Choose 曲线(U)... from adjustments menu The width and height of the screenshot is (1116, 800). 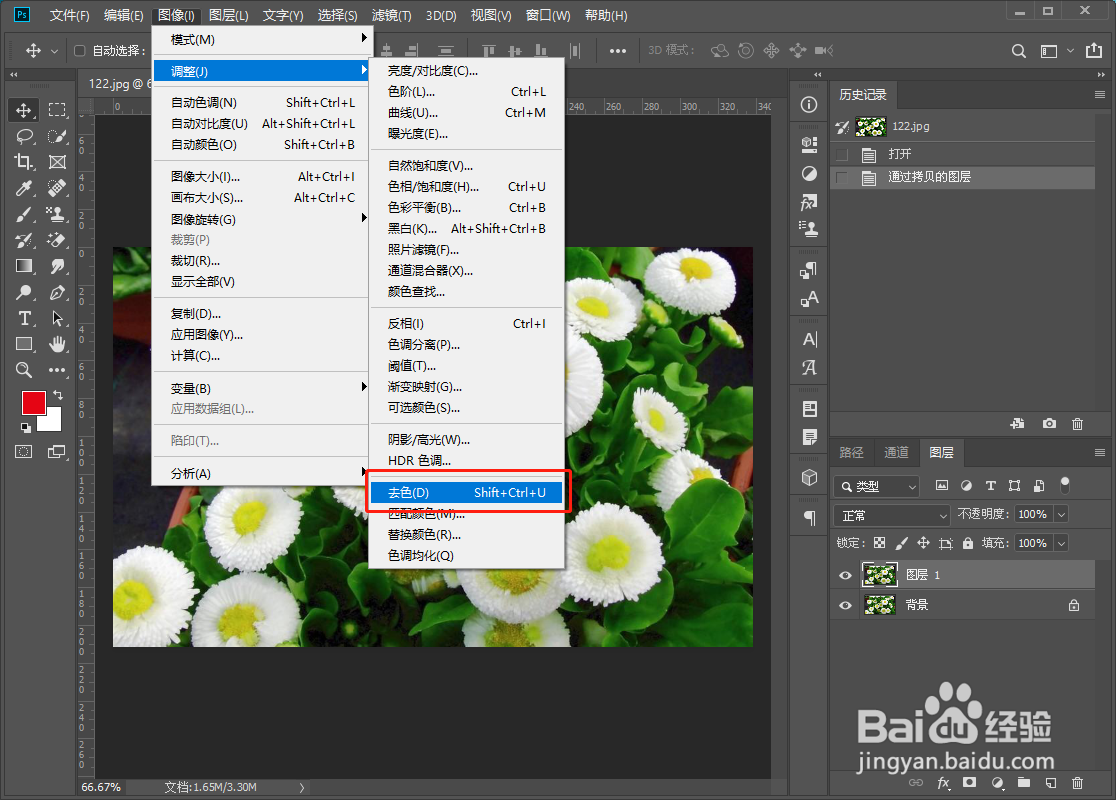pos(467,112)
